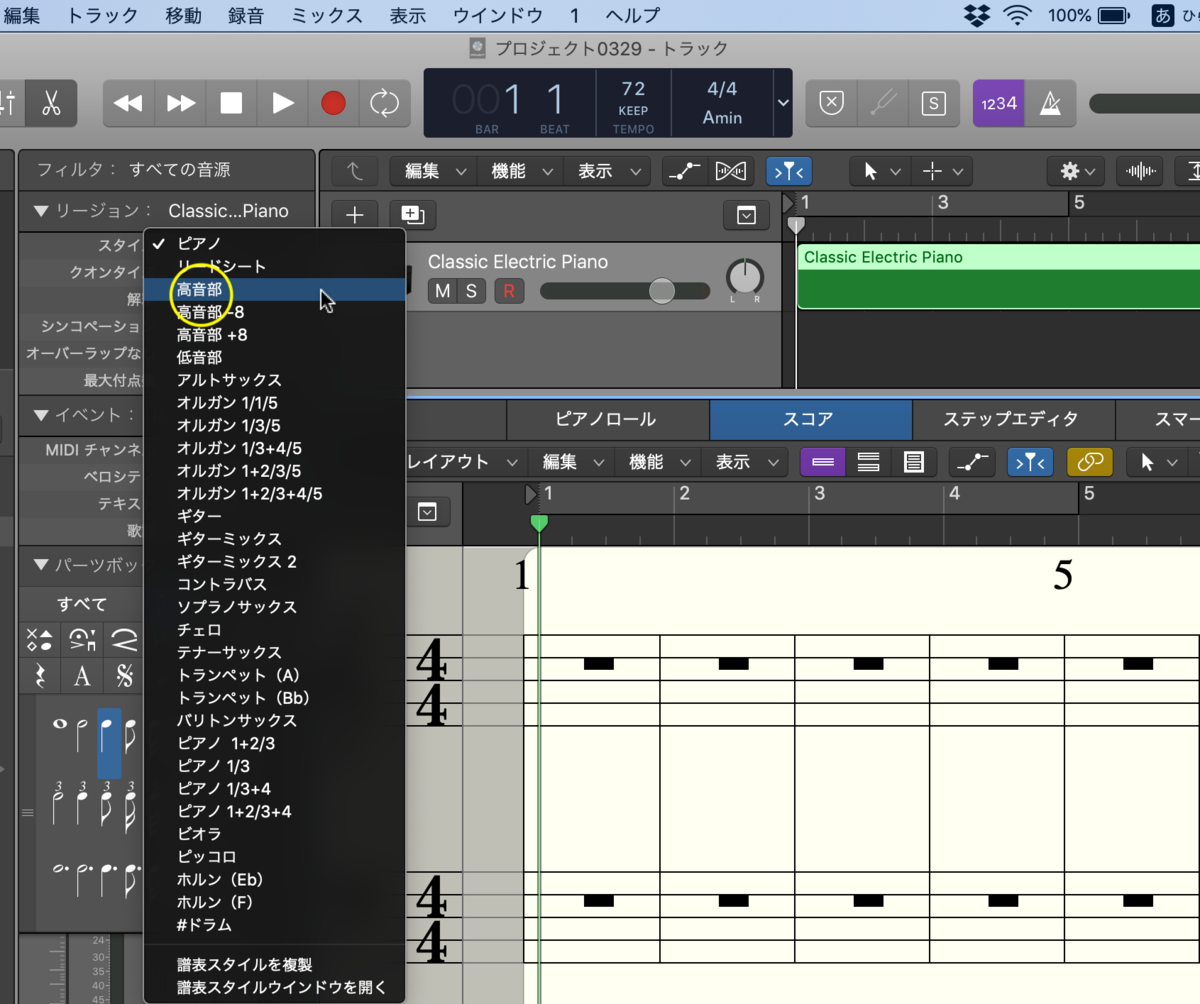The width and height of the screenshot is (1200, 1004).
Task: Click the yellow link chain icon in Score editor
Action: click(x=1089, y=462)
